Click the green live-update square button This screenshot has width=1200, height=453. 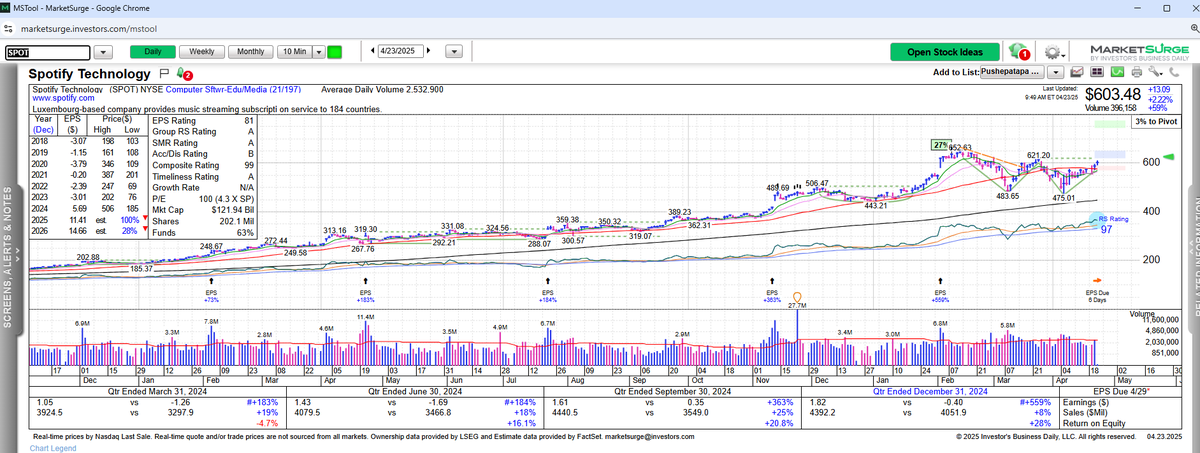pos(334,52)
